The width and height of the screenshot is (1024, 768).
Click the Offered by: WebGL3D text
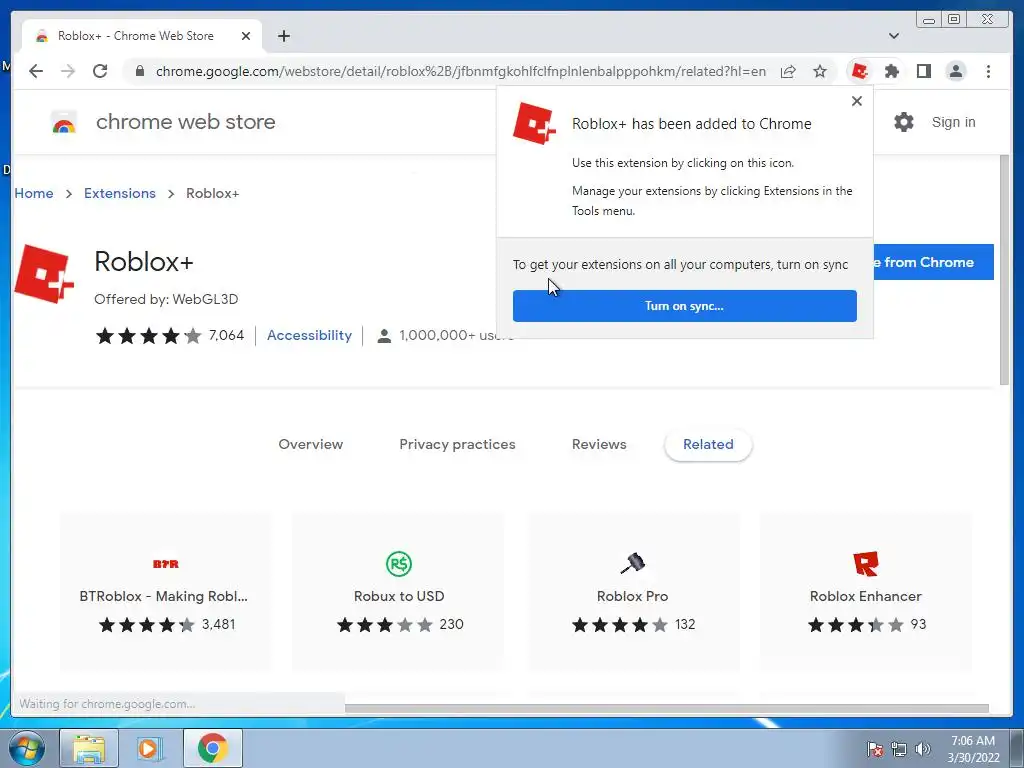166,300
